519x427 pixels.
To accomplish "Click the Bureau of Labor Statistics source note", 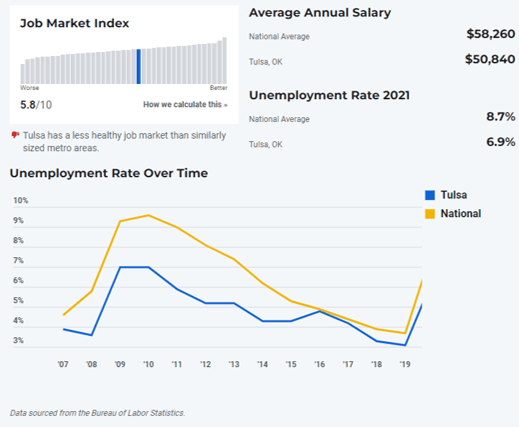I will click(97, 413).
